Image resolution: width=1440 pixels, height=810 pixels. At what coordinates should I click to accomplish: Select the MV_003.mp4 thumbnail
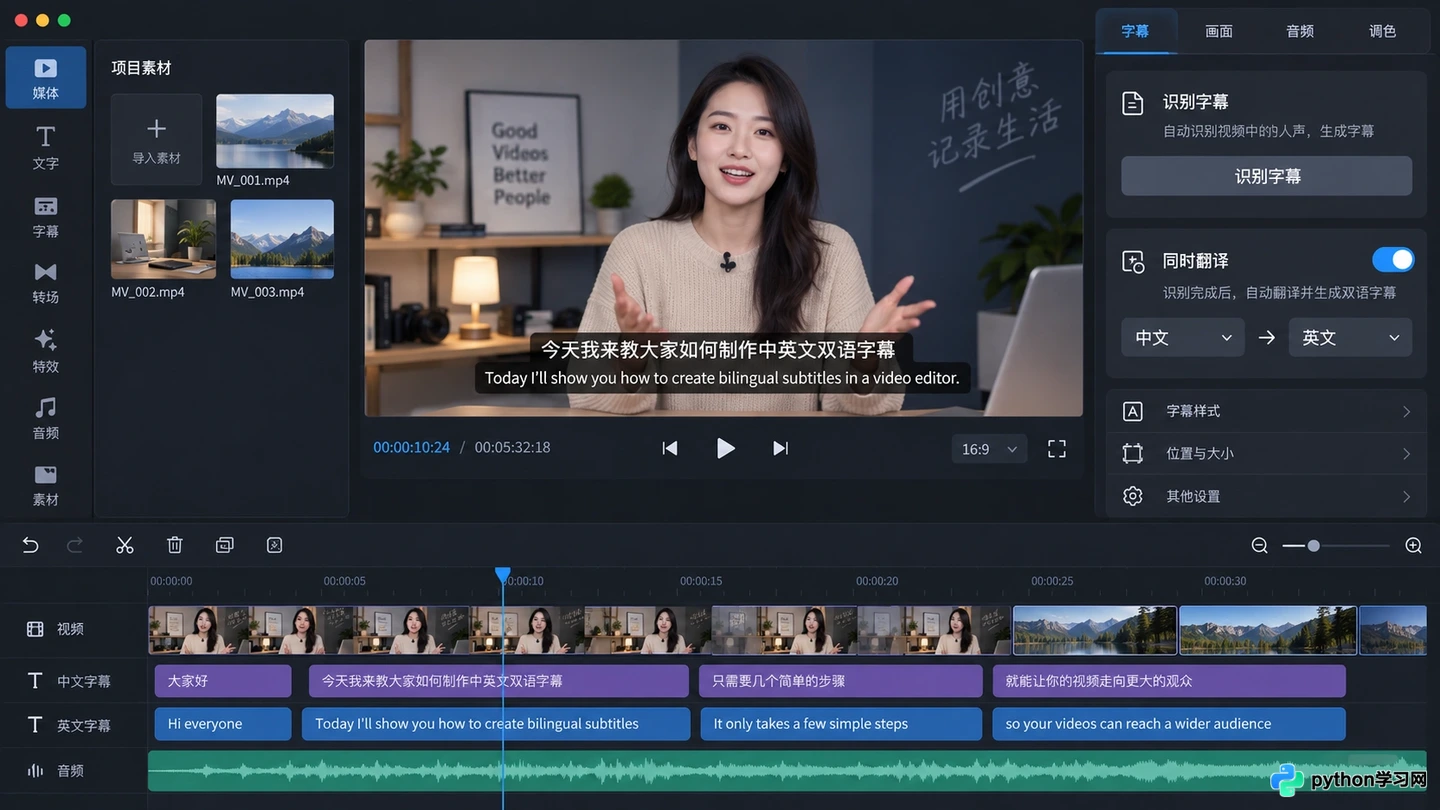click(x=282, y=239)
